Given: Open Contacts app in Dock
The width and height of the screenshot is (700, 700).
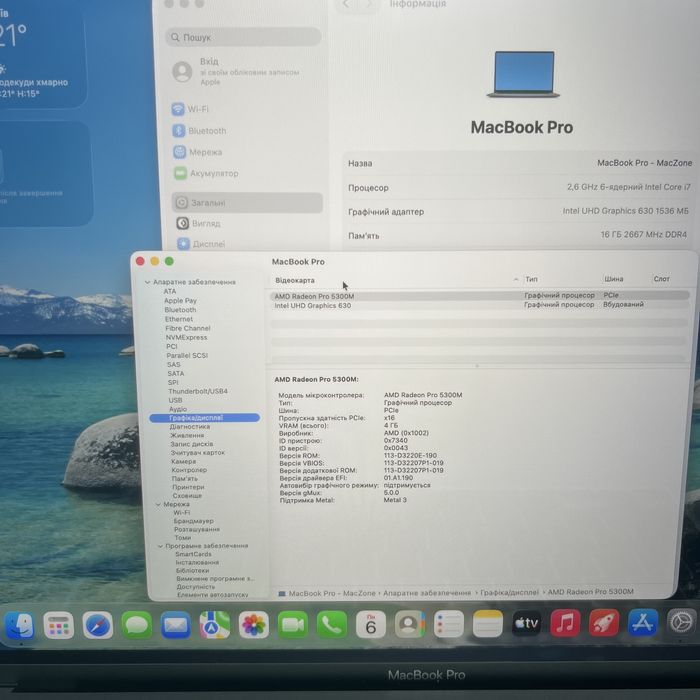Looking at the screenshot, I should pyautogui.click(x=409, y=624).
